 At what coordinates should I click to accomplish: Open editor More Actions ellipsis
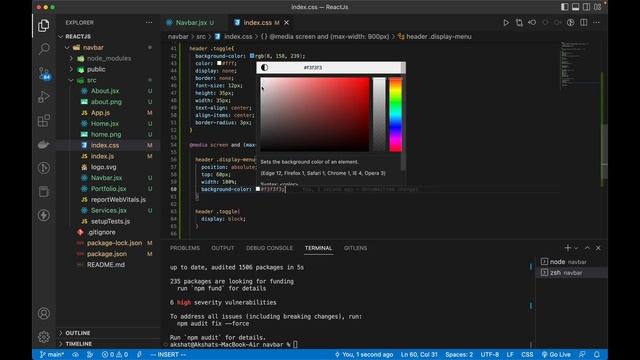point(596,22)
